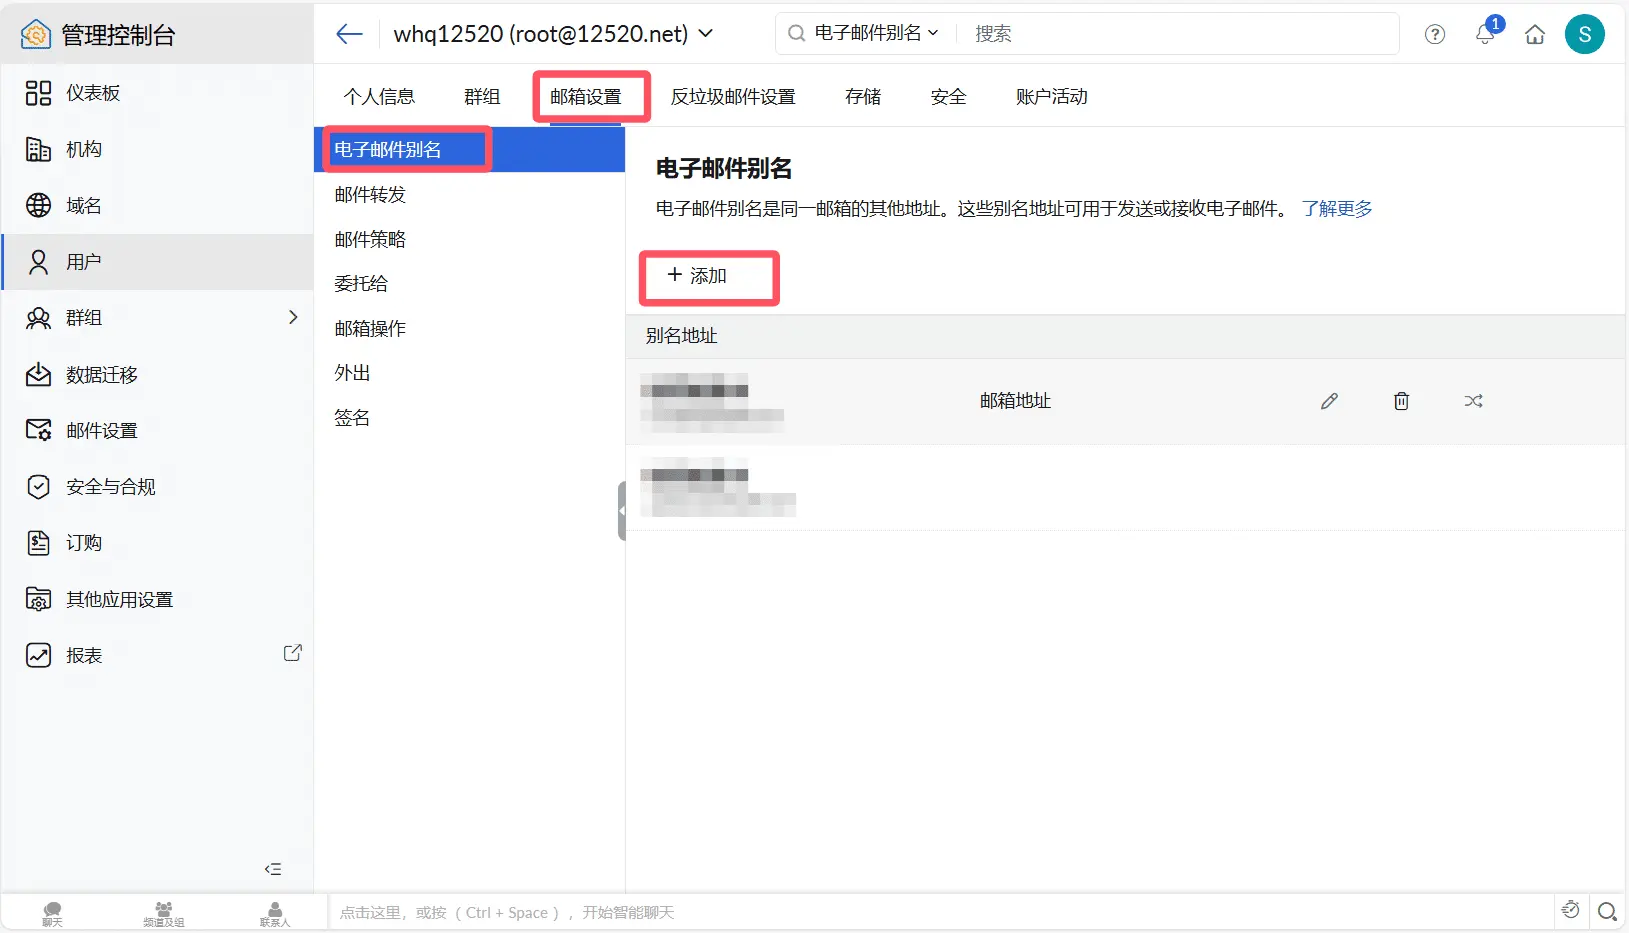Open the 了解更多 link
The height and width of the screenshot is (933, 1629).
click(1337, 209)
